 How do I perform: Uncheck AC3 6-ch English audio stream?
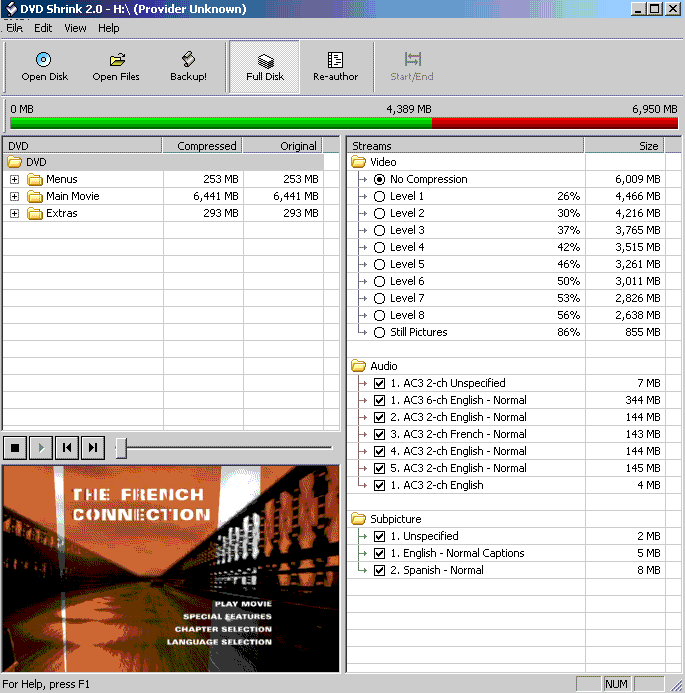coord(379,400)
